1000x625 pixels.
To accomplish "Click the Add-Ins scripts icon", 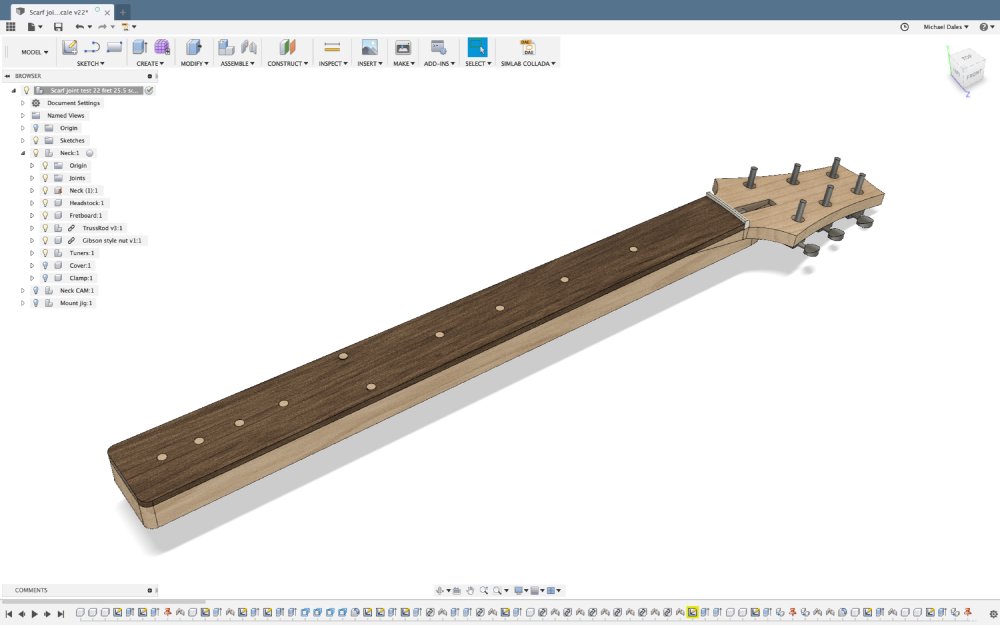I will [x=438, y=47].
